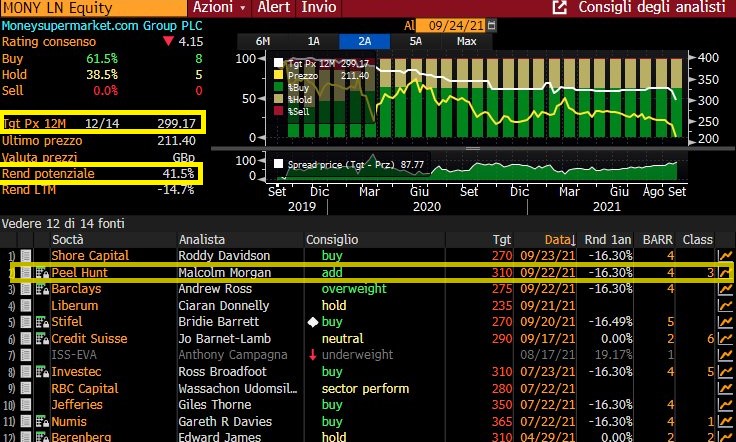Sort by the Soctà column header

pyautogui.click(x=68, y=240)
